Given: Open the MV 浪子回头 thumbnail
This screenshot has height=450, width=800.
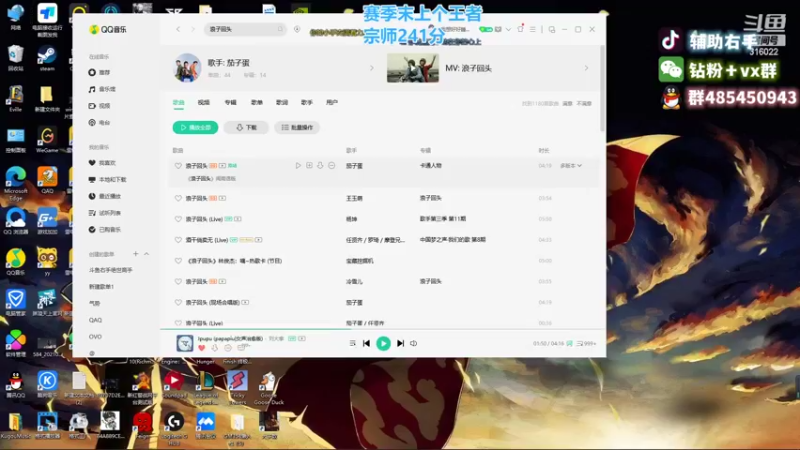Looking at the screenshot, I should coord(413,68).
